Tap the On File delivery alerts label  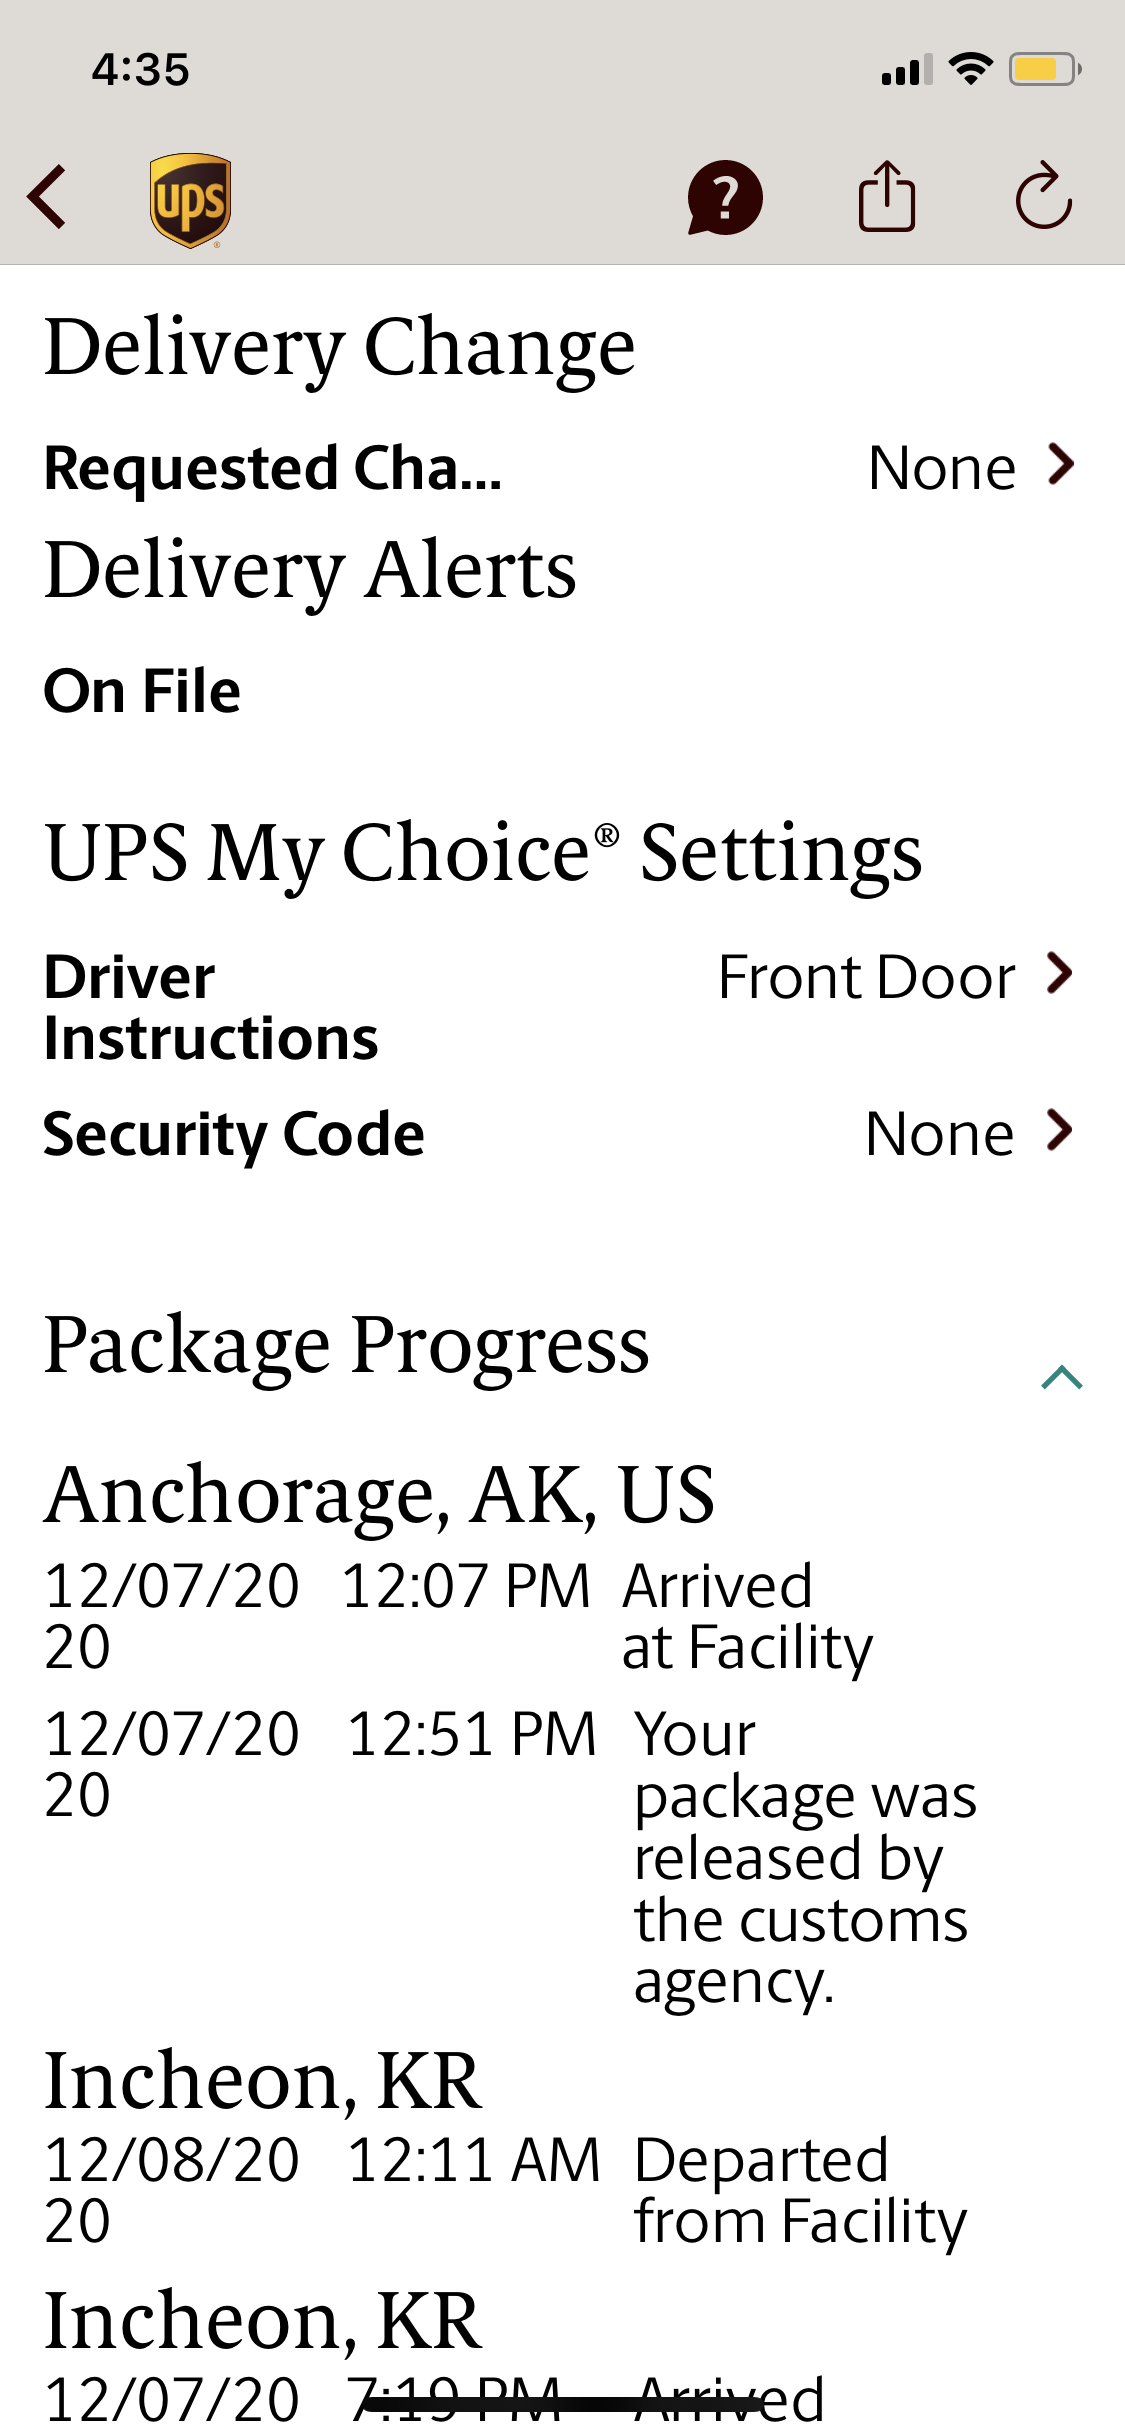[142, 691]
